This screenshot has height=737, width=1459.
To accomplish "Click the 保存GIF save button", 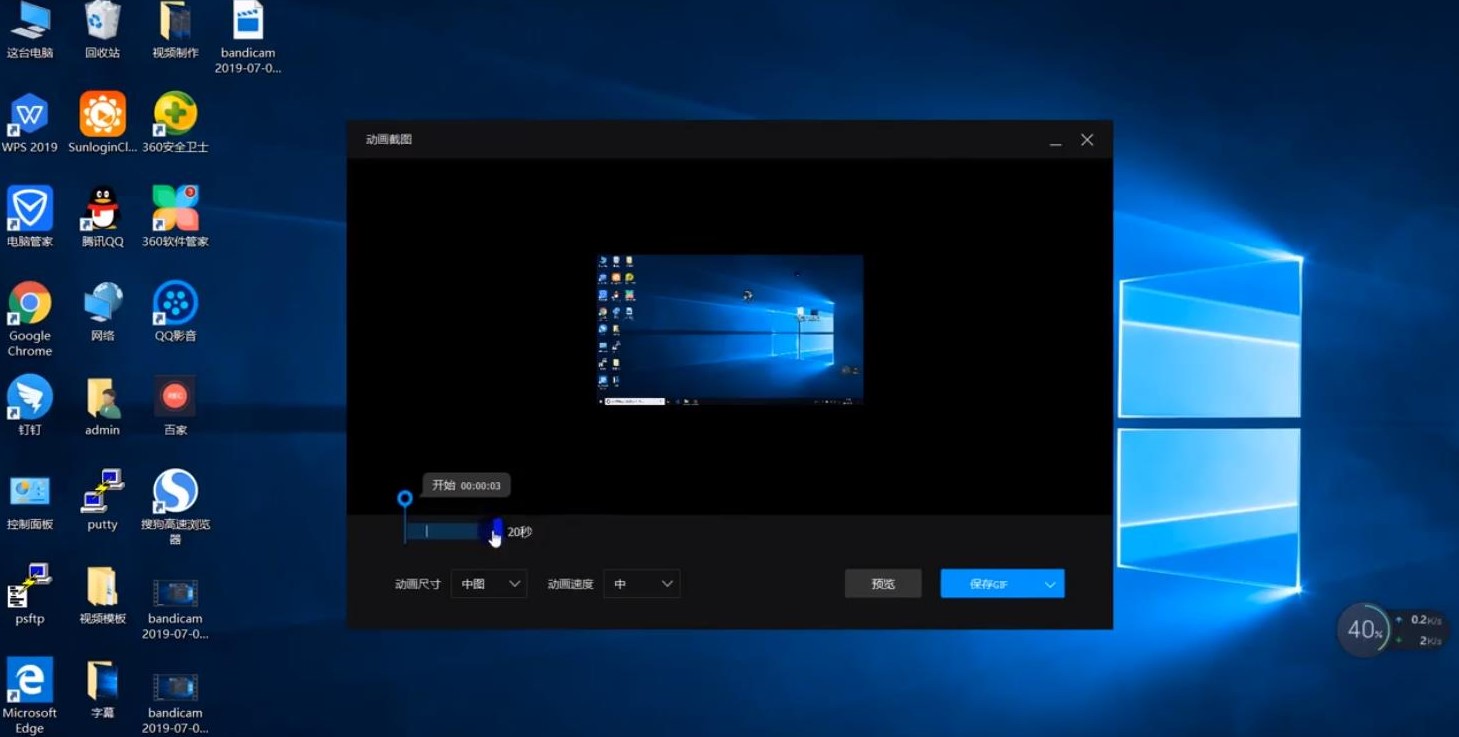I will point(988,584).
